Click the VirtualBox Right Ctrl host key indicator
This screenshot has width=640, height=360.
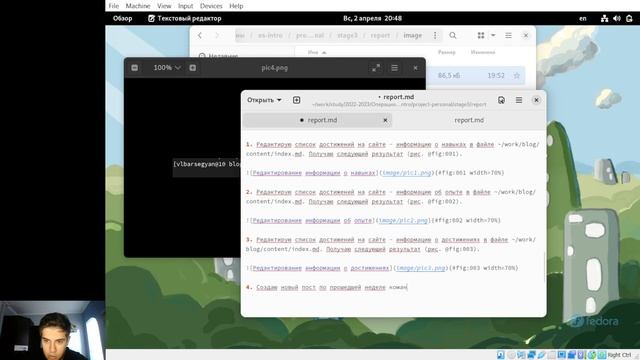coord(619,355)
